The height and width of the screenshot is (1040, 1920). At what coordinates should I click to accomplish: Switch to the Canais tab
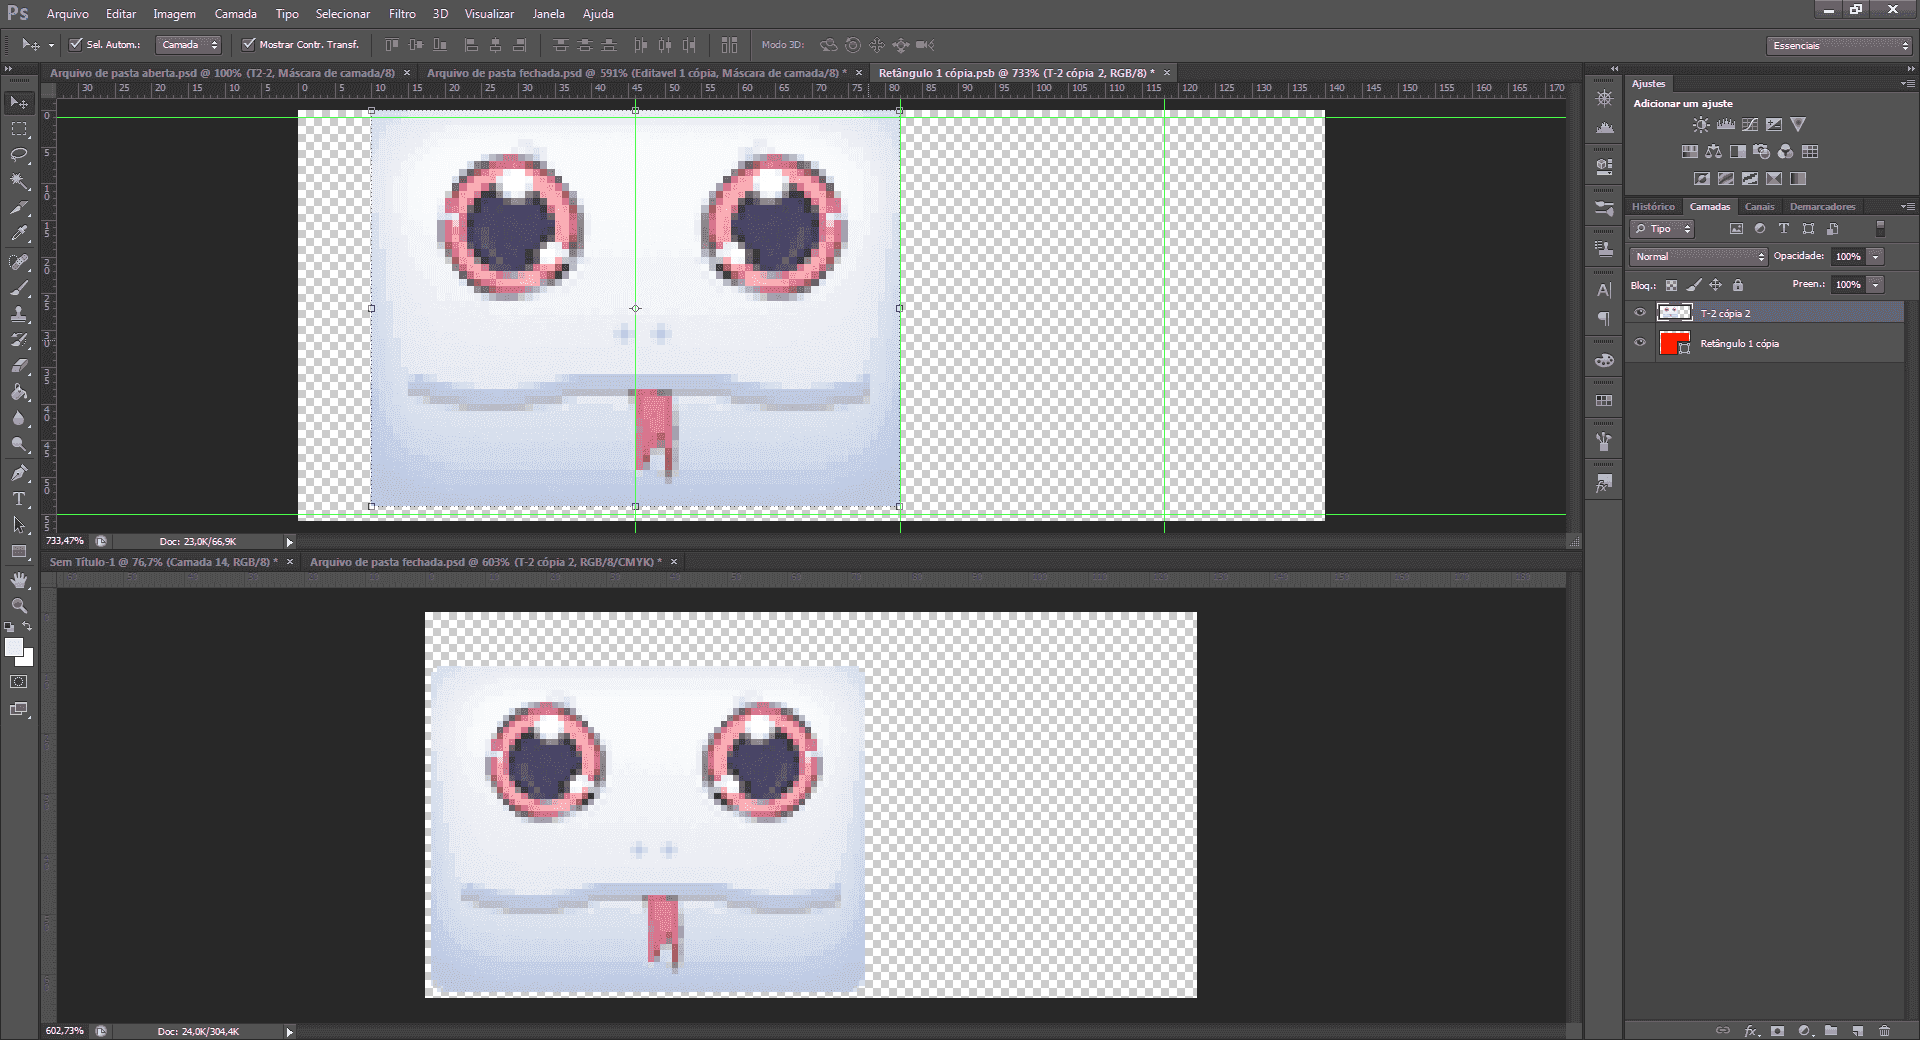click(1759, 206)
